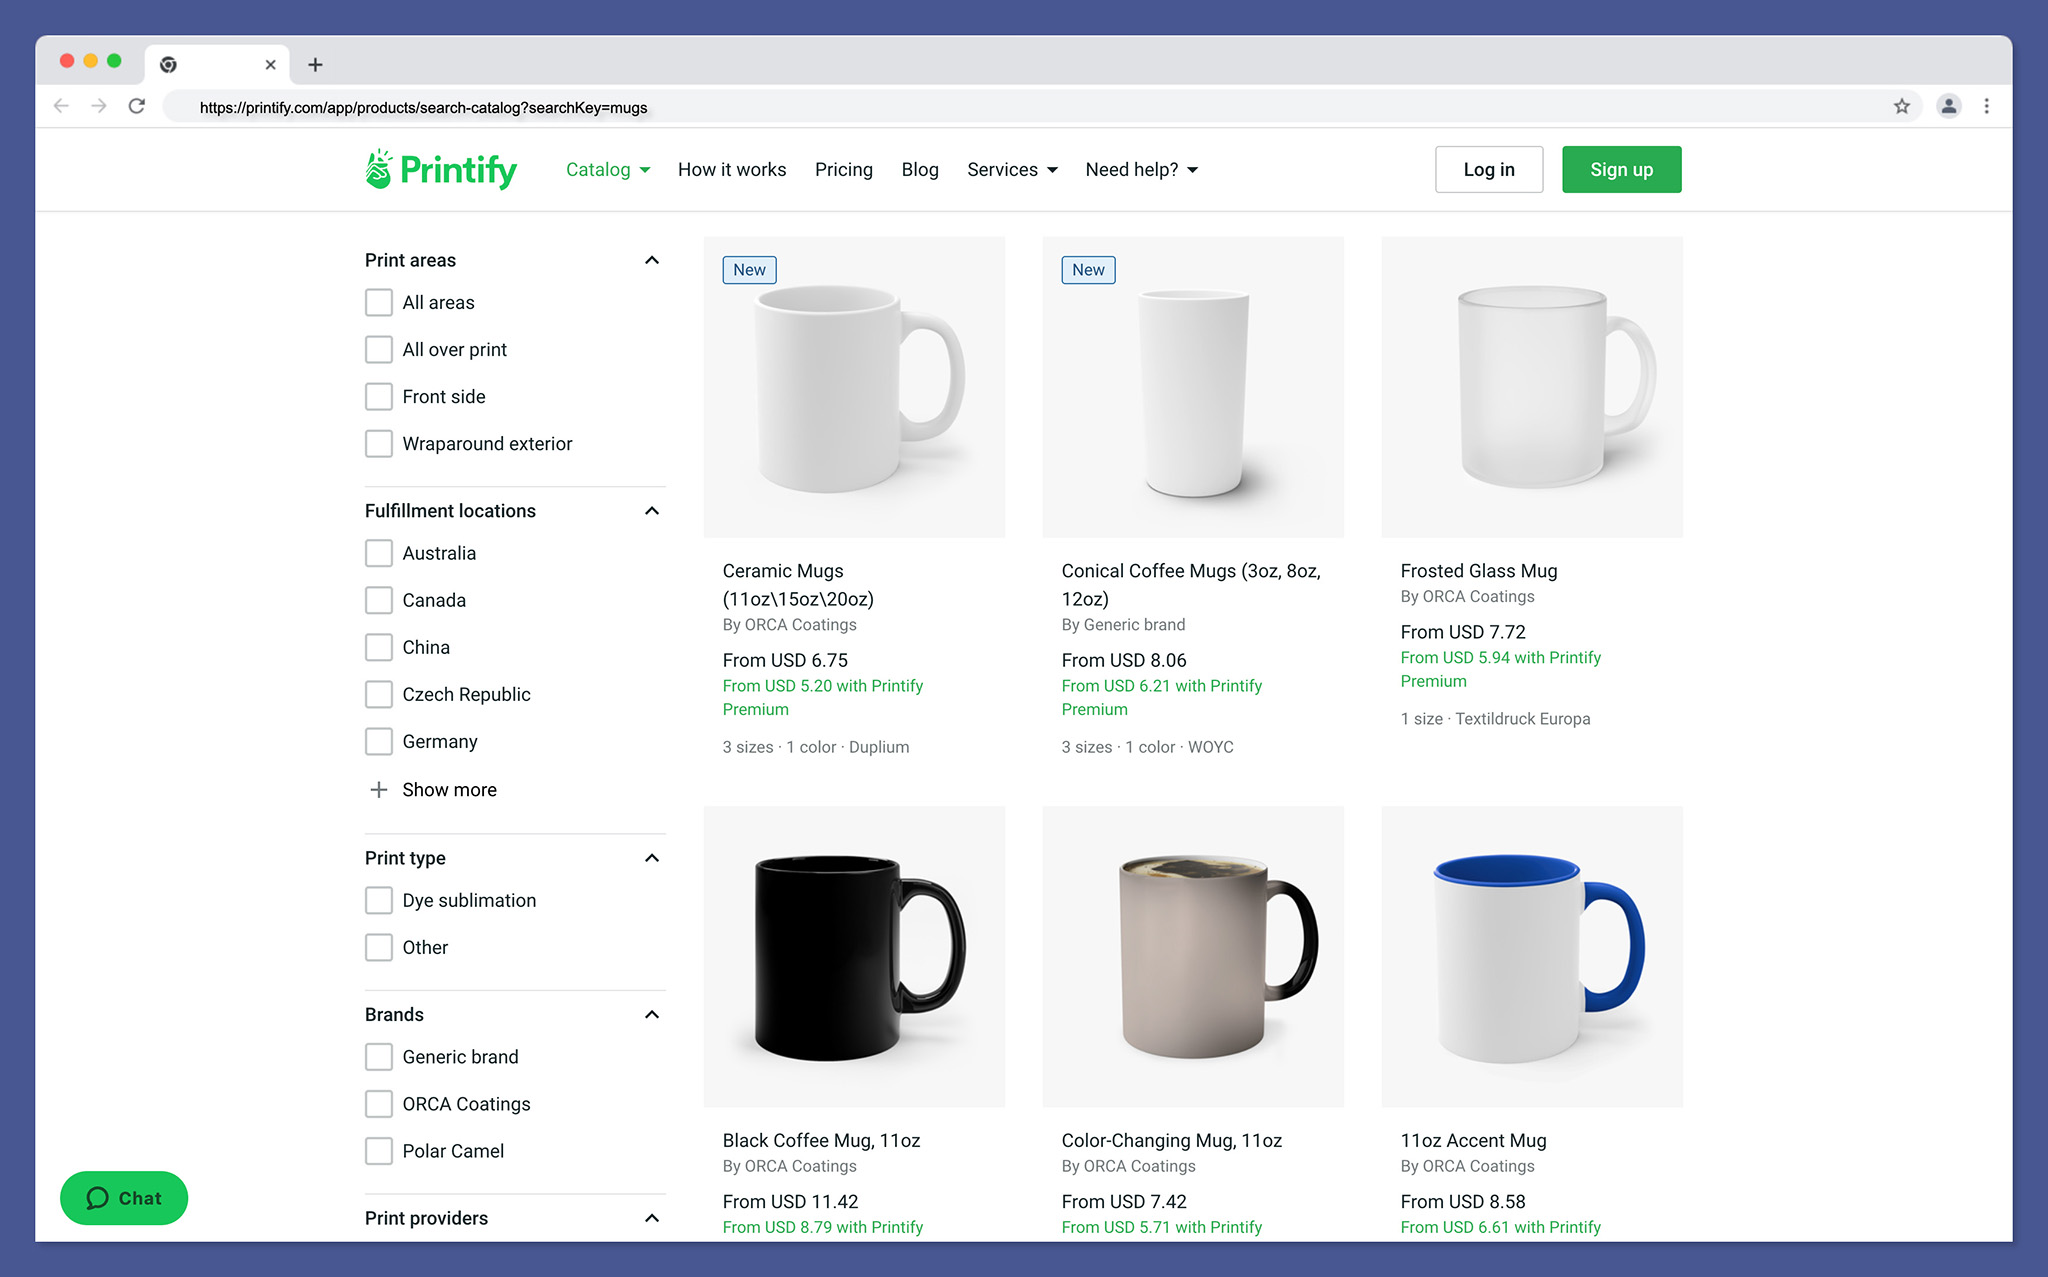Click the Printify logo
2048x1277 pixels.
[x=441, y=170]
